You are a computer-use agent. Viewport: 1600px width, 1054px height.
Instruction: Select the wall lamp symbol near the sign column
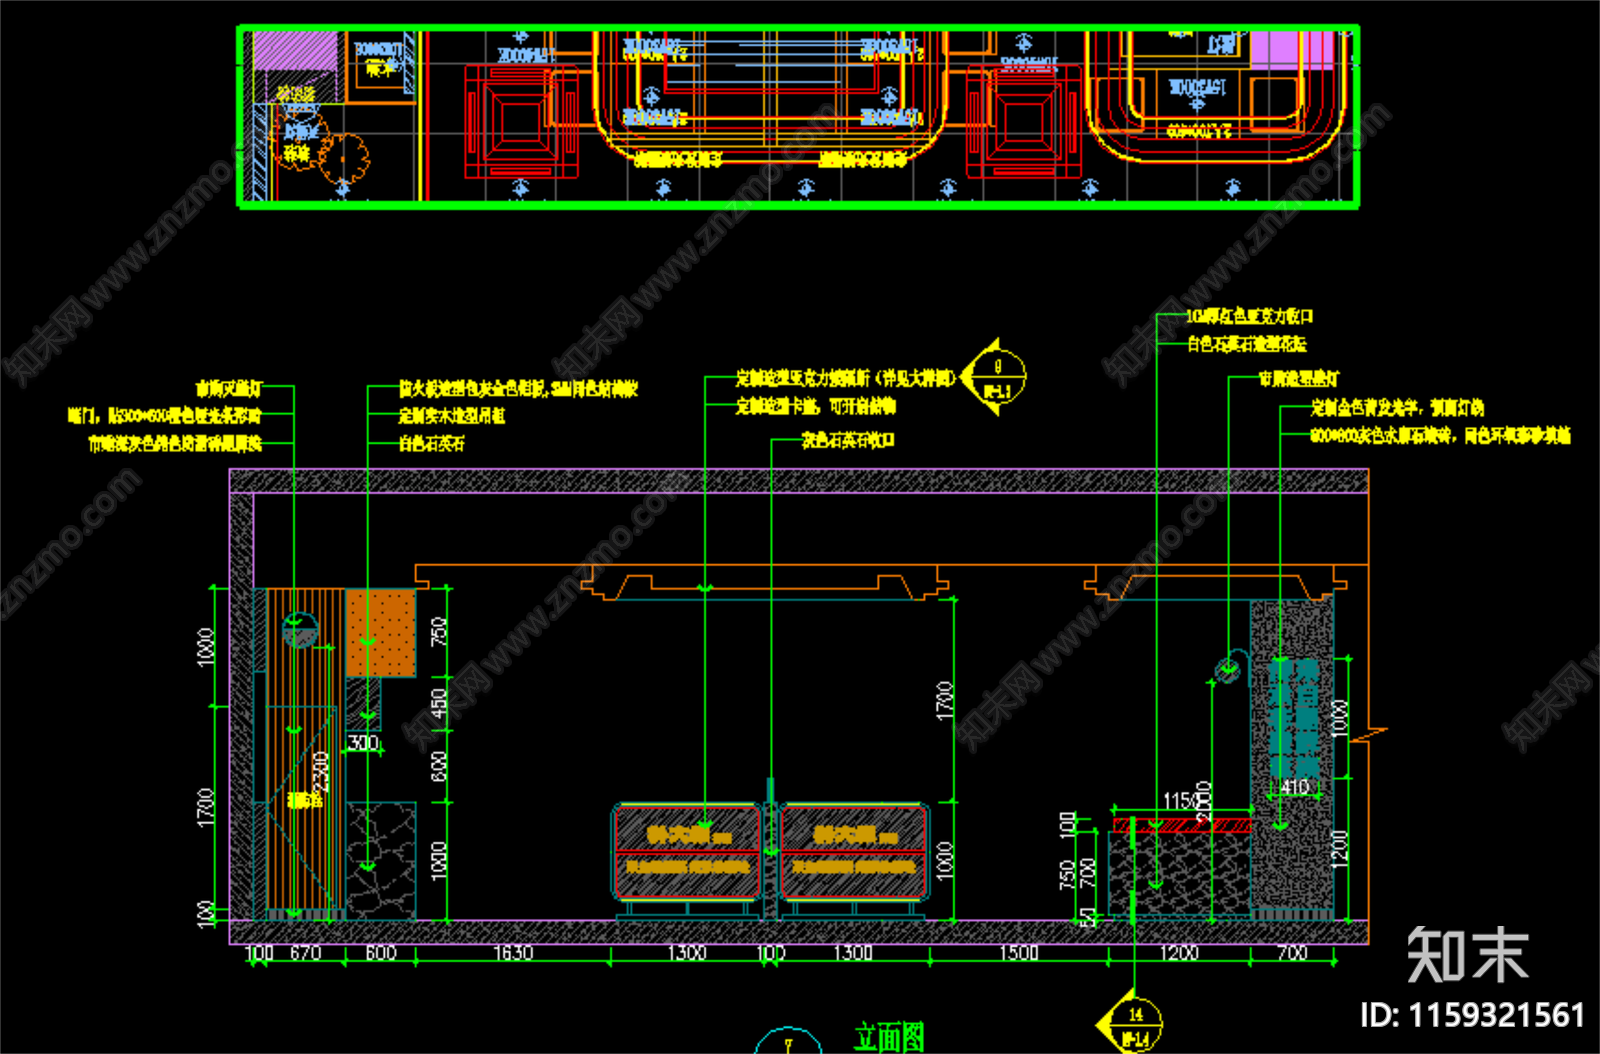[x=1230, y=666]
